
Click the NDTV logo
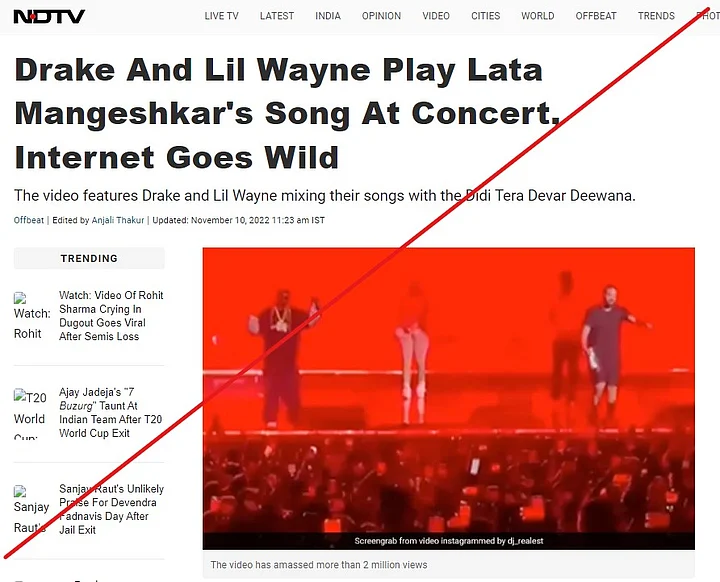pyautogui.click(x=49, y=17)
